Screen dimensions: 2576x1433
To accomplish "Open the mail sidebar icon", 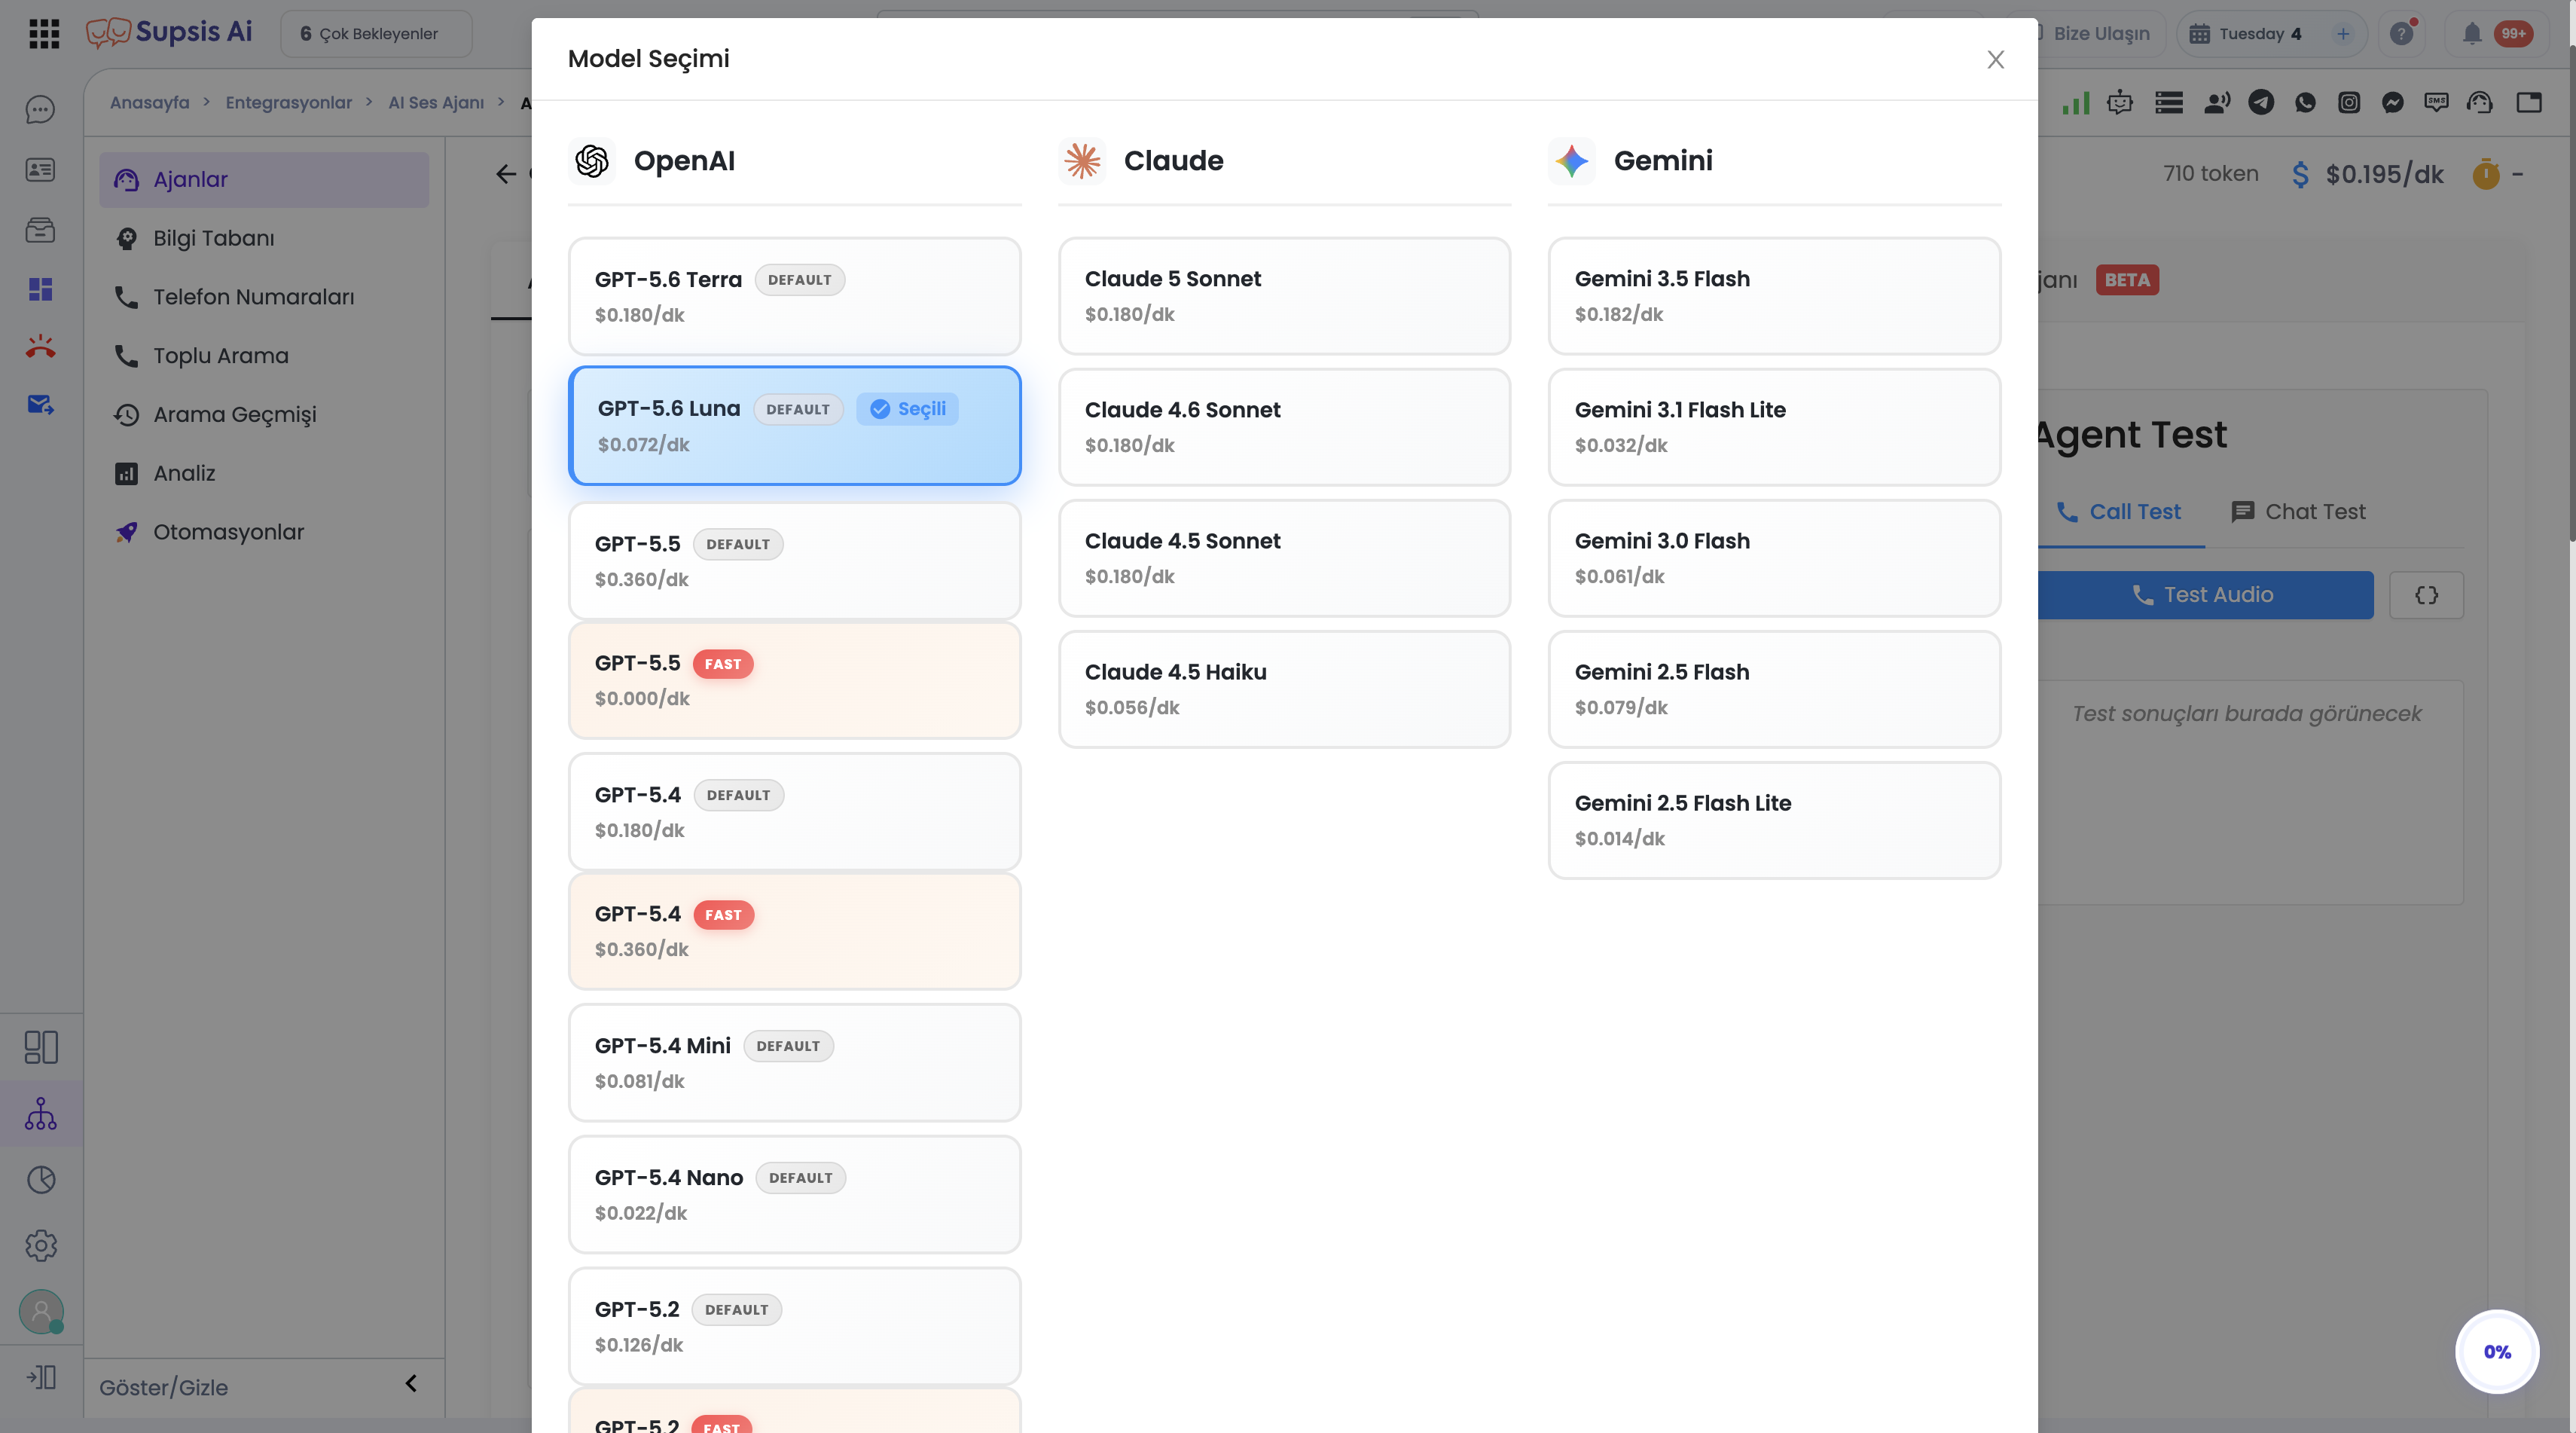I will 40,405.
